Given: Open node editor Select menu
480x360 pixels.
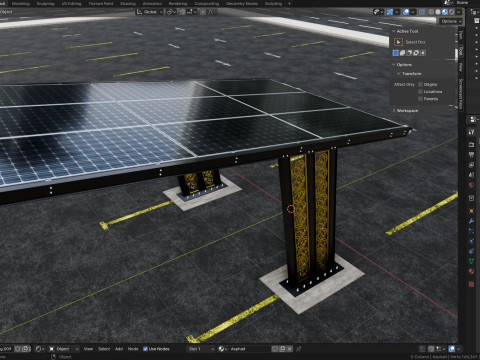Looking at the screenshot, I should coord(104,349).
